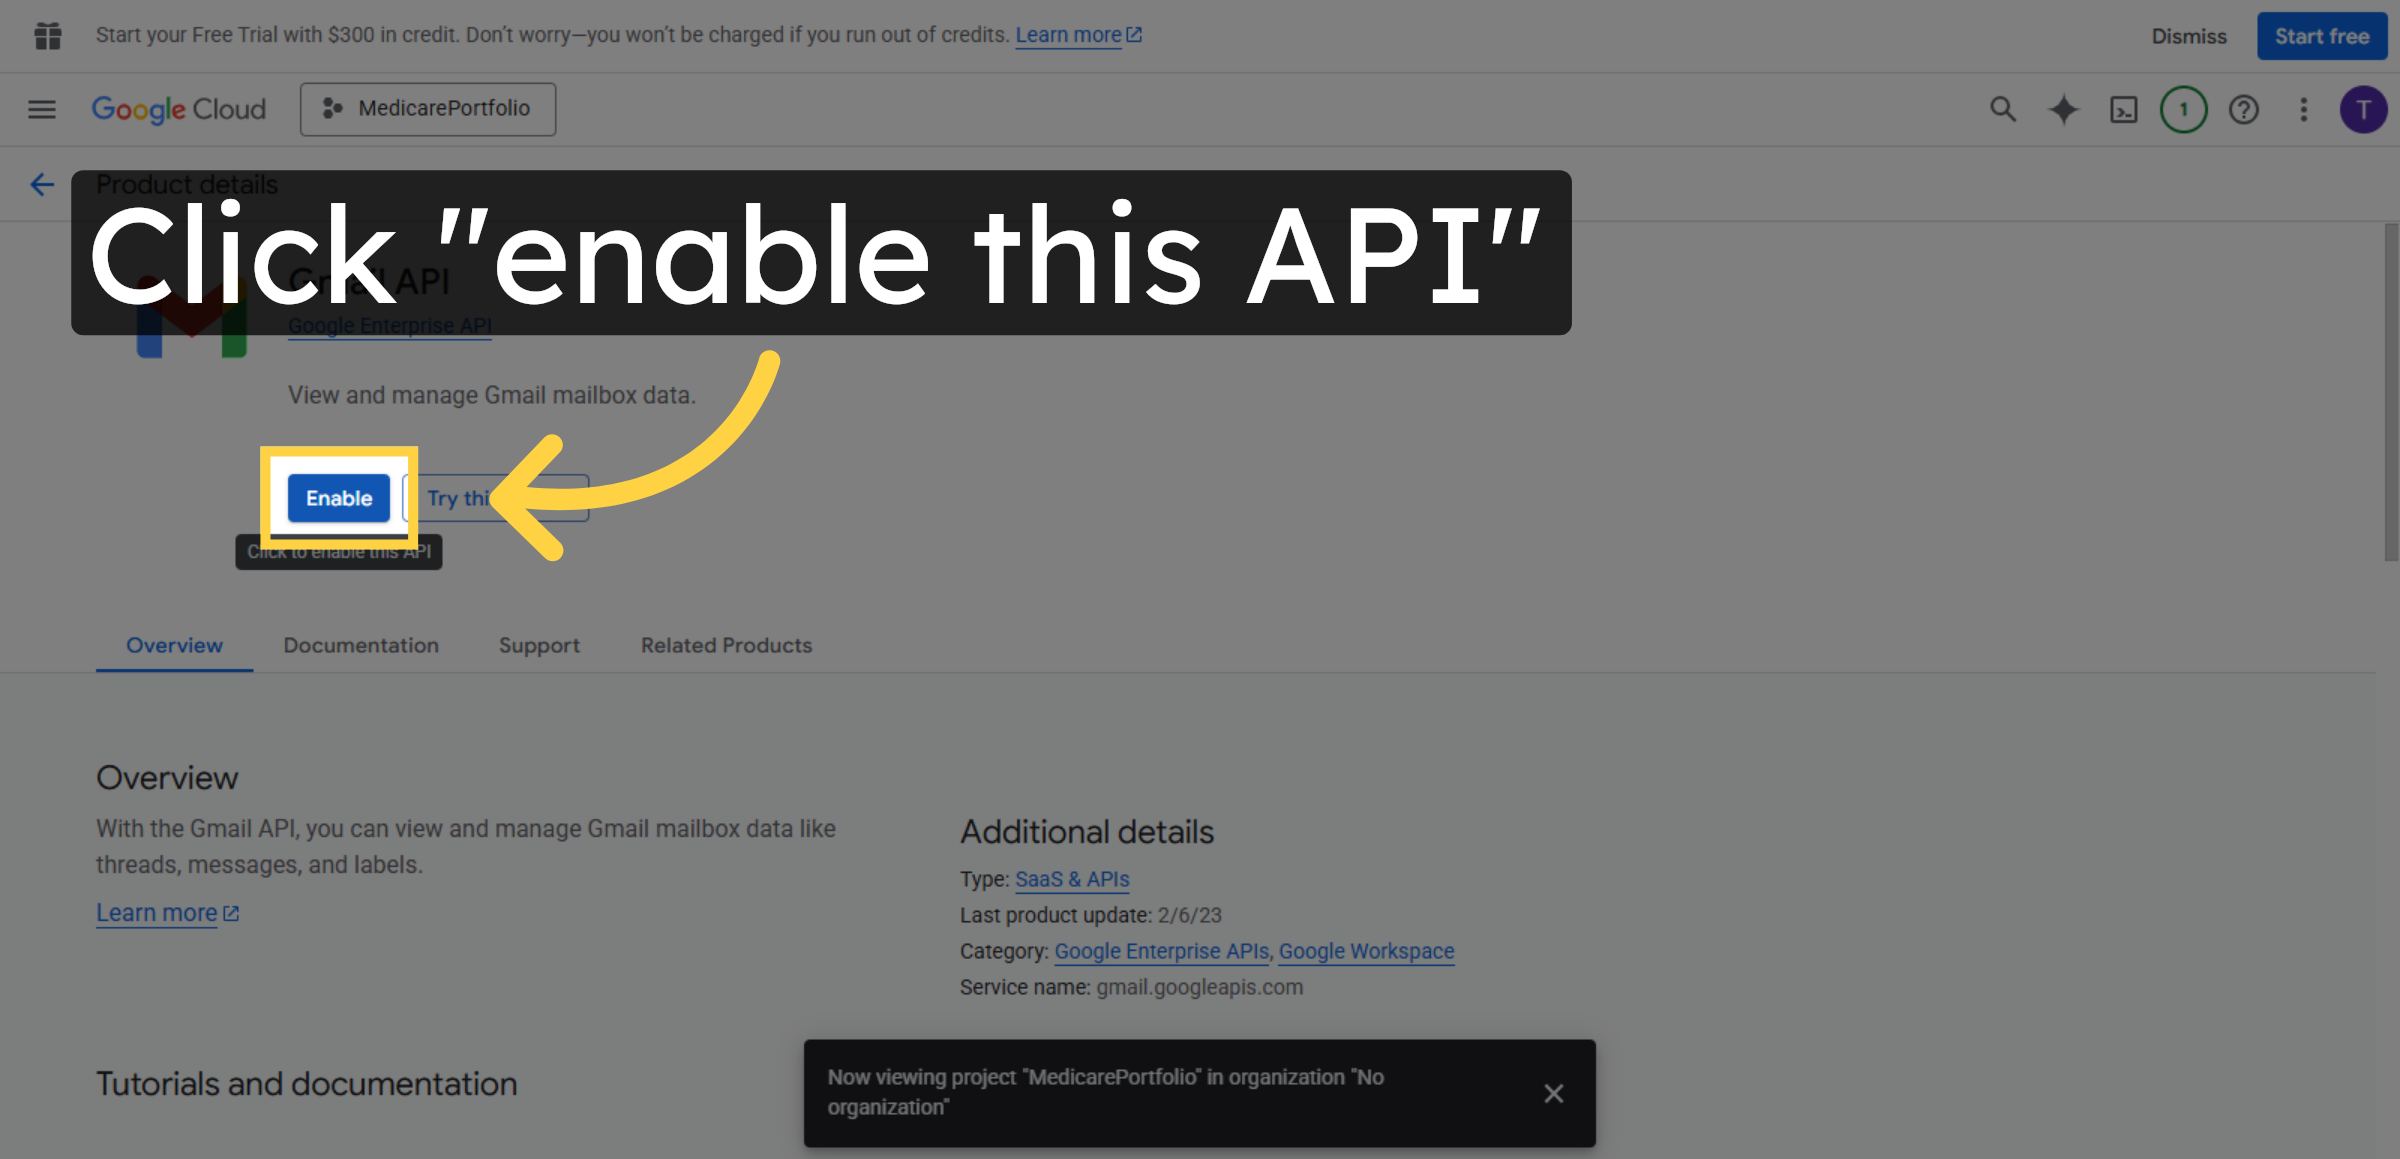Click the Start free button
The width and height of the screenshot is (2400, 1159).
2321,35
